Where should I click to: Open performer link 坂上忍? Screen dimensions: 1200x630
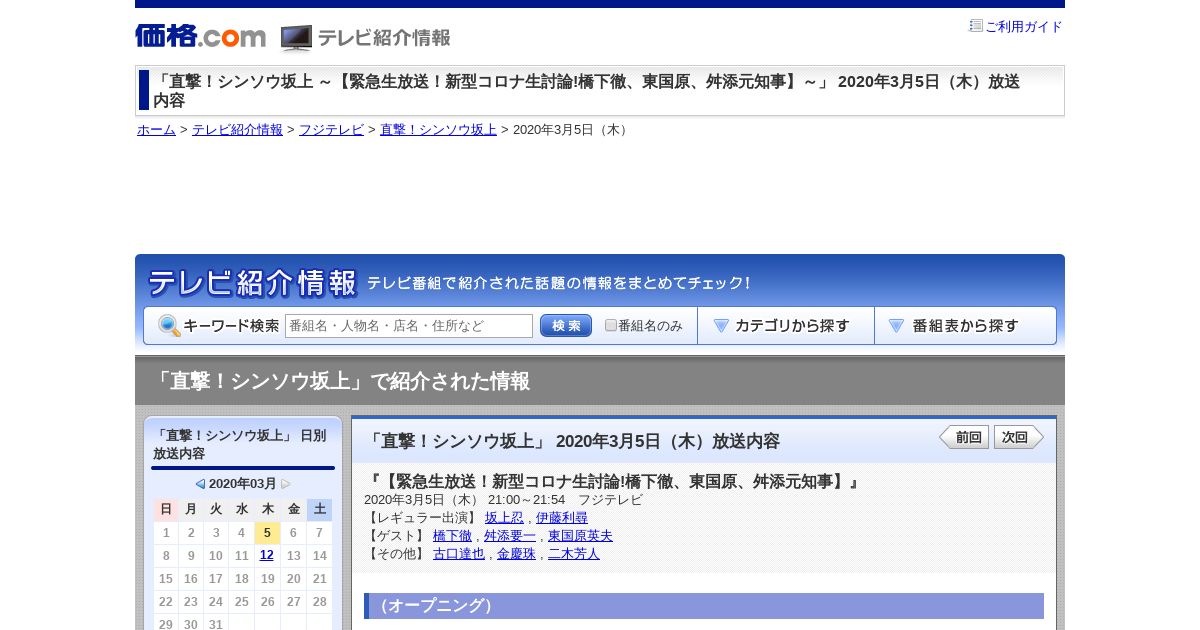click(504, 518)
